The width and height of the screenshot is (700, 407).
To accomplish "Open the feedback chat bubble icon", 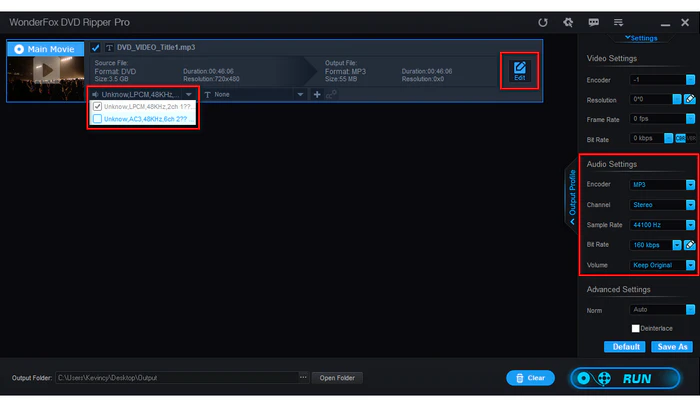I will tap(593, 22).
